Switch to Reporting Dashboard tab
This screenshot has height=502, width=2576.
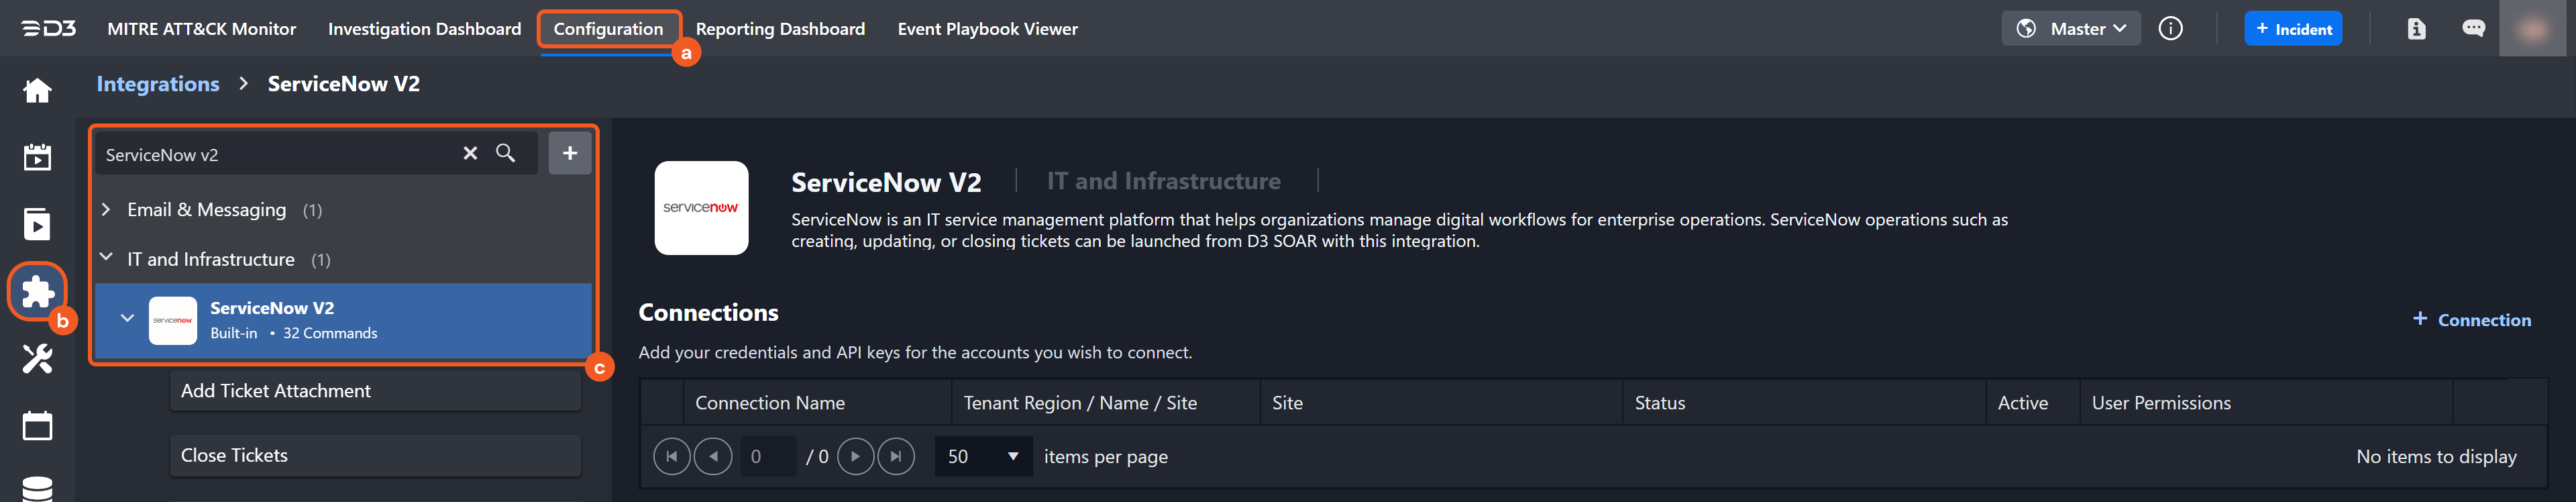pyautogui.click(x=780, y=29)
